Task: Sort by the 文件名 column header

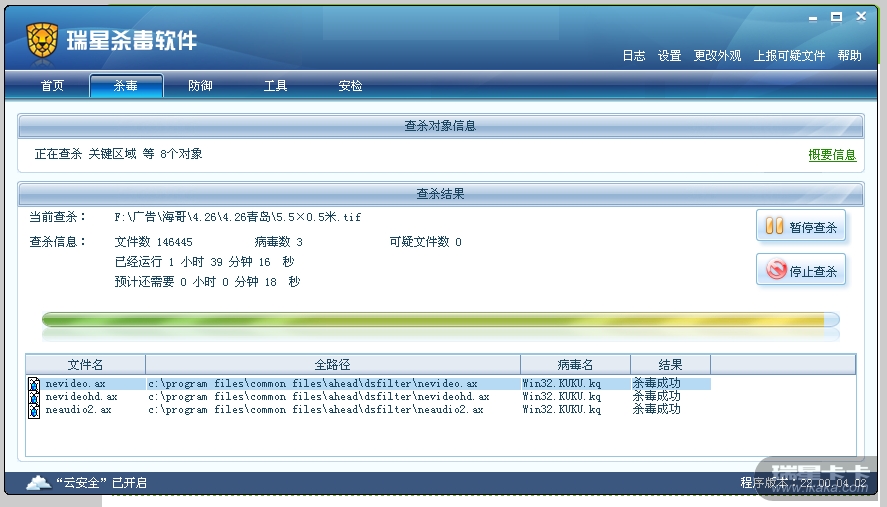Action: pyautogui.click(x=85, y=364)
